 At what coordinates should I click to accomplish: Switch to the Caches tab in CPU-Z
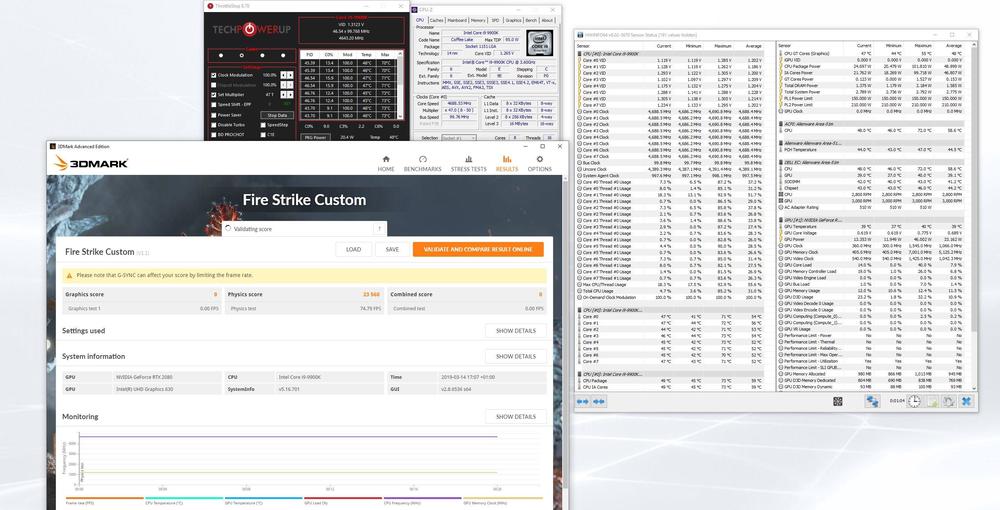436,19
